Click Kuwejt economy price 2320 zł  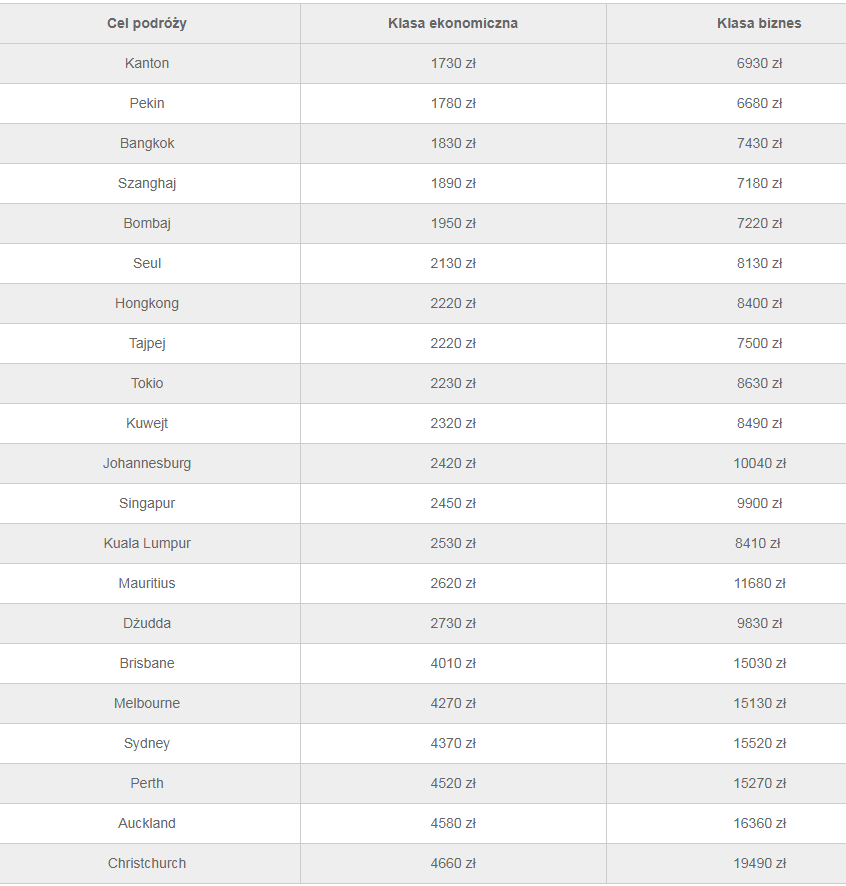pyautogui.click(x=453, y=424)
